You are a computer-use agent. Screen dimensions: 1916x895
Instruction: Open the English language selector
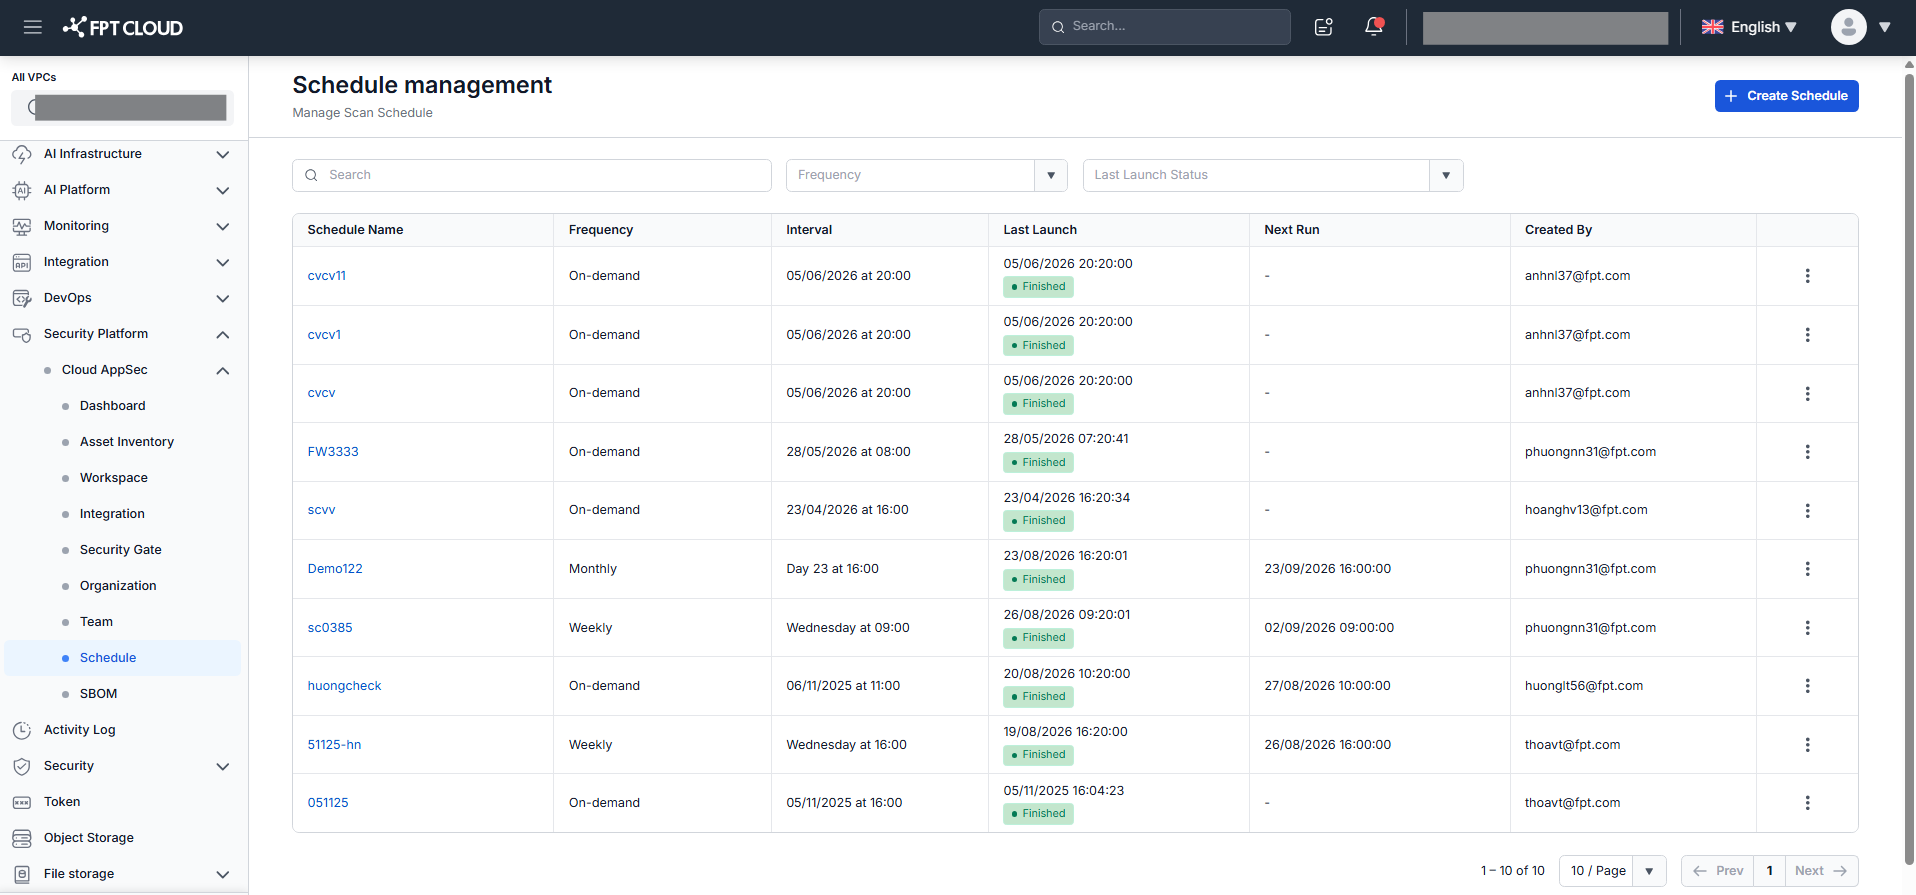pos(1750,27)
